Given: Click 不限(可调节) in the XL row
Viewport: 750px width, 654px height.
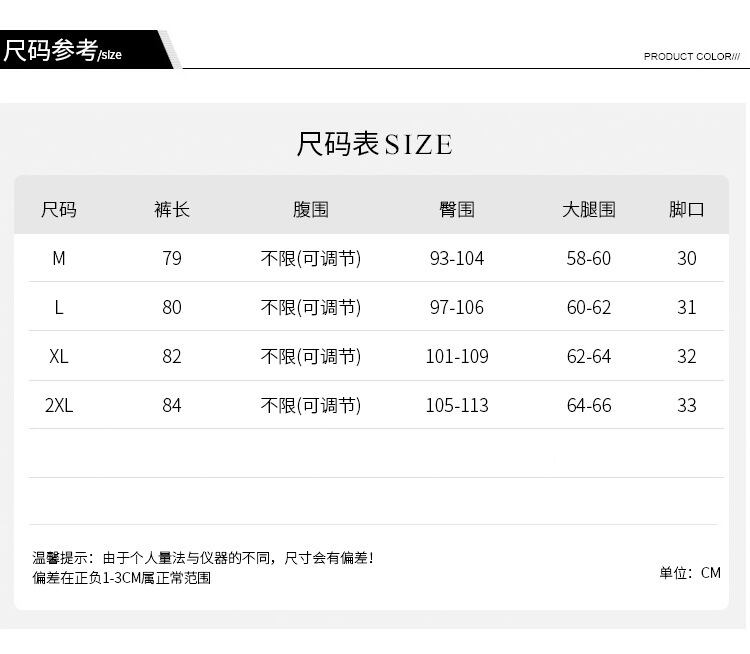Looking at the screenshot, I should tap(311, 356).
